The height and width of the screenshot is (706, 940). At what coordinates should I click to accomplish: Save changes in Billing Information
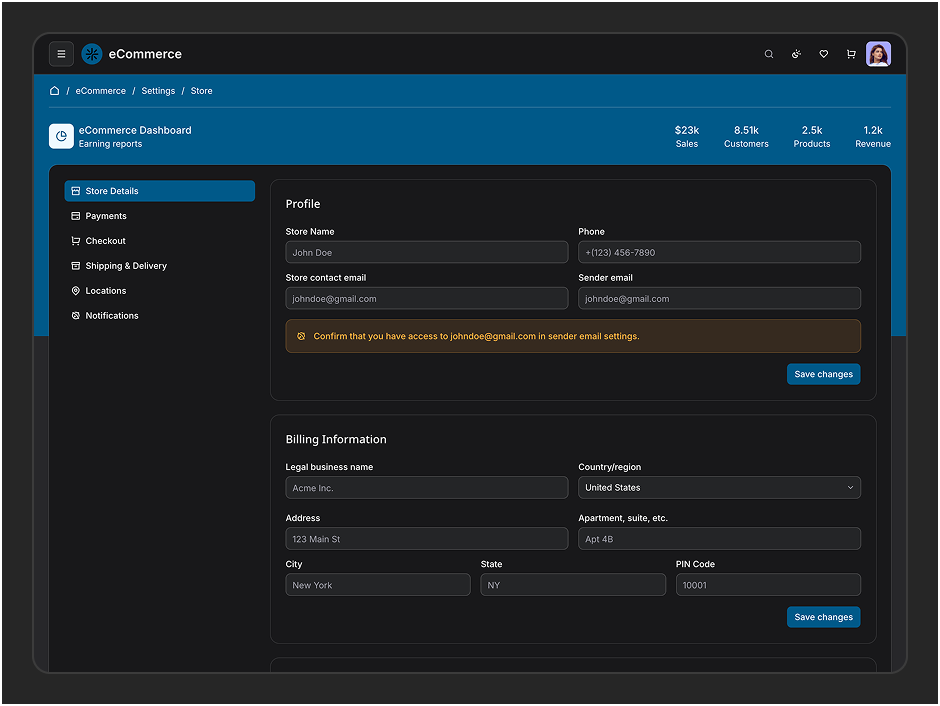(x=823, y=617)
